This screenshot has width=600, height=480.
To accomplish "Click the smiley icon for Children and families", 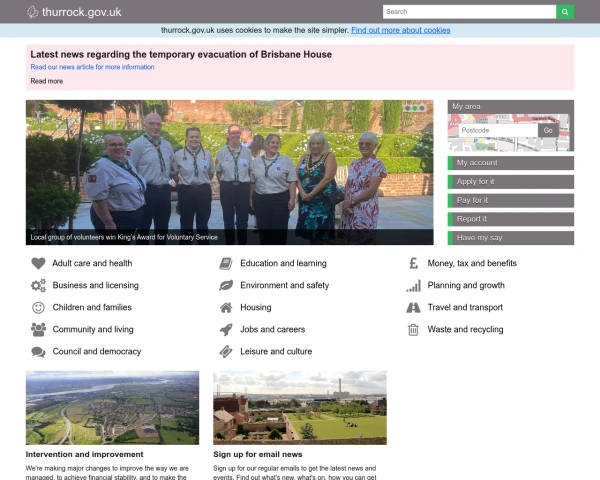I will [x=38, y=308].
